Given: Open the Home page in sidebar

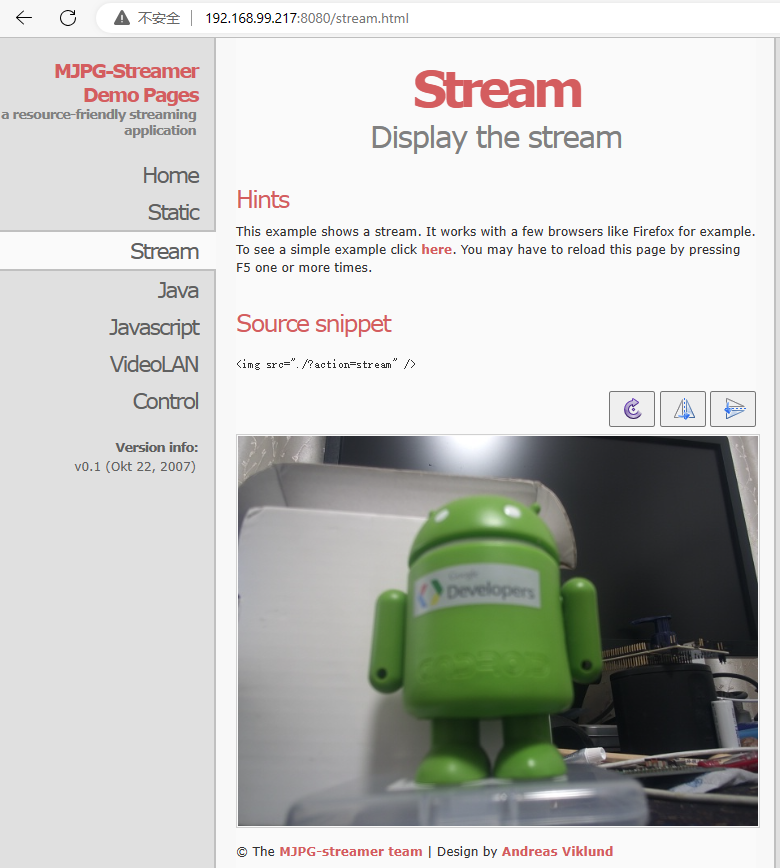Looking at the screenshot, I should [x=171, y=175].
